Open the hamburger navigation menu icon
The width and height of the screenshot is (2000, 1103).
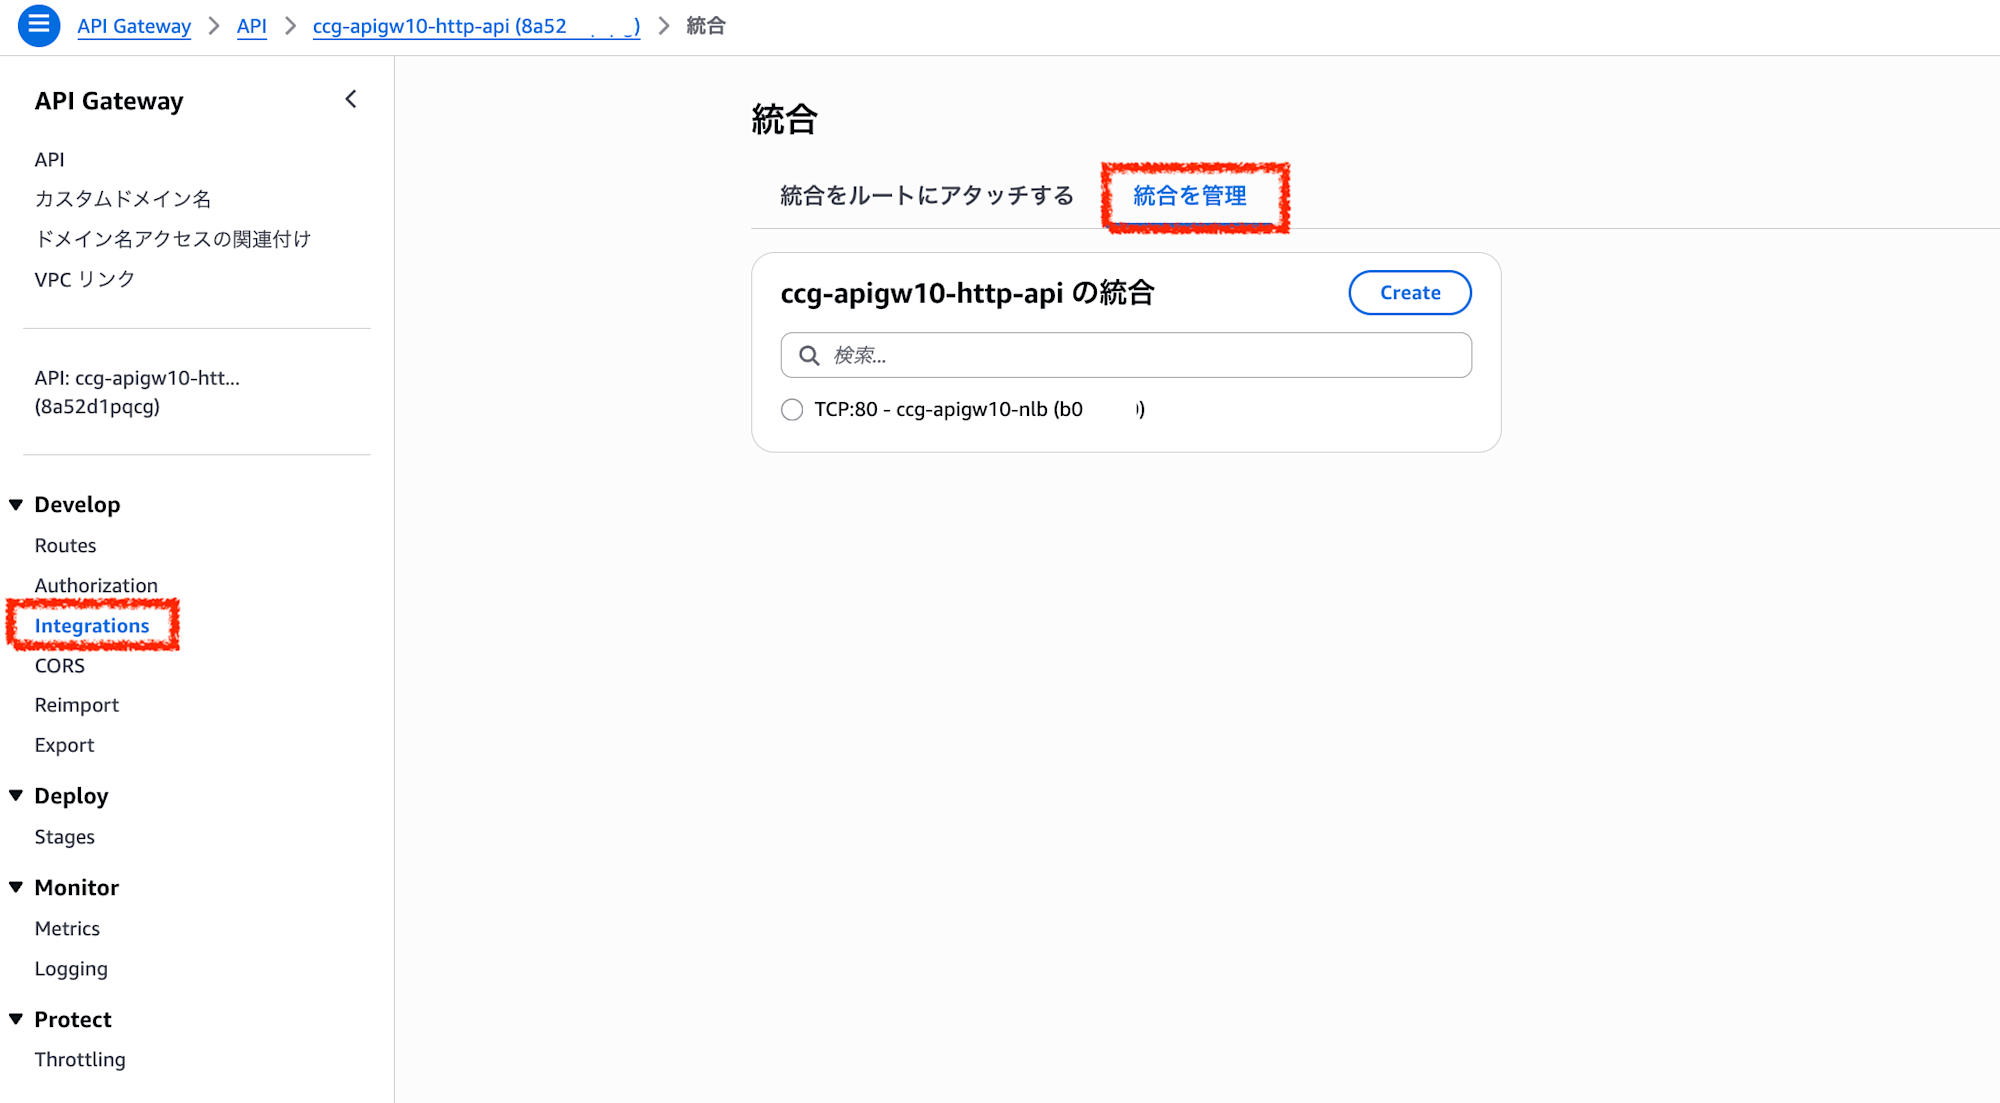tap(39, 26)
